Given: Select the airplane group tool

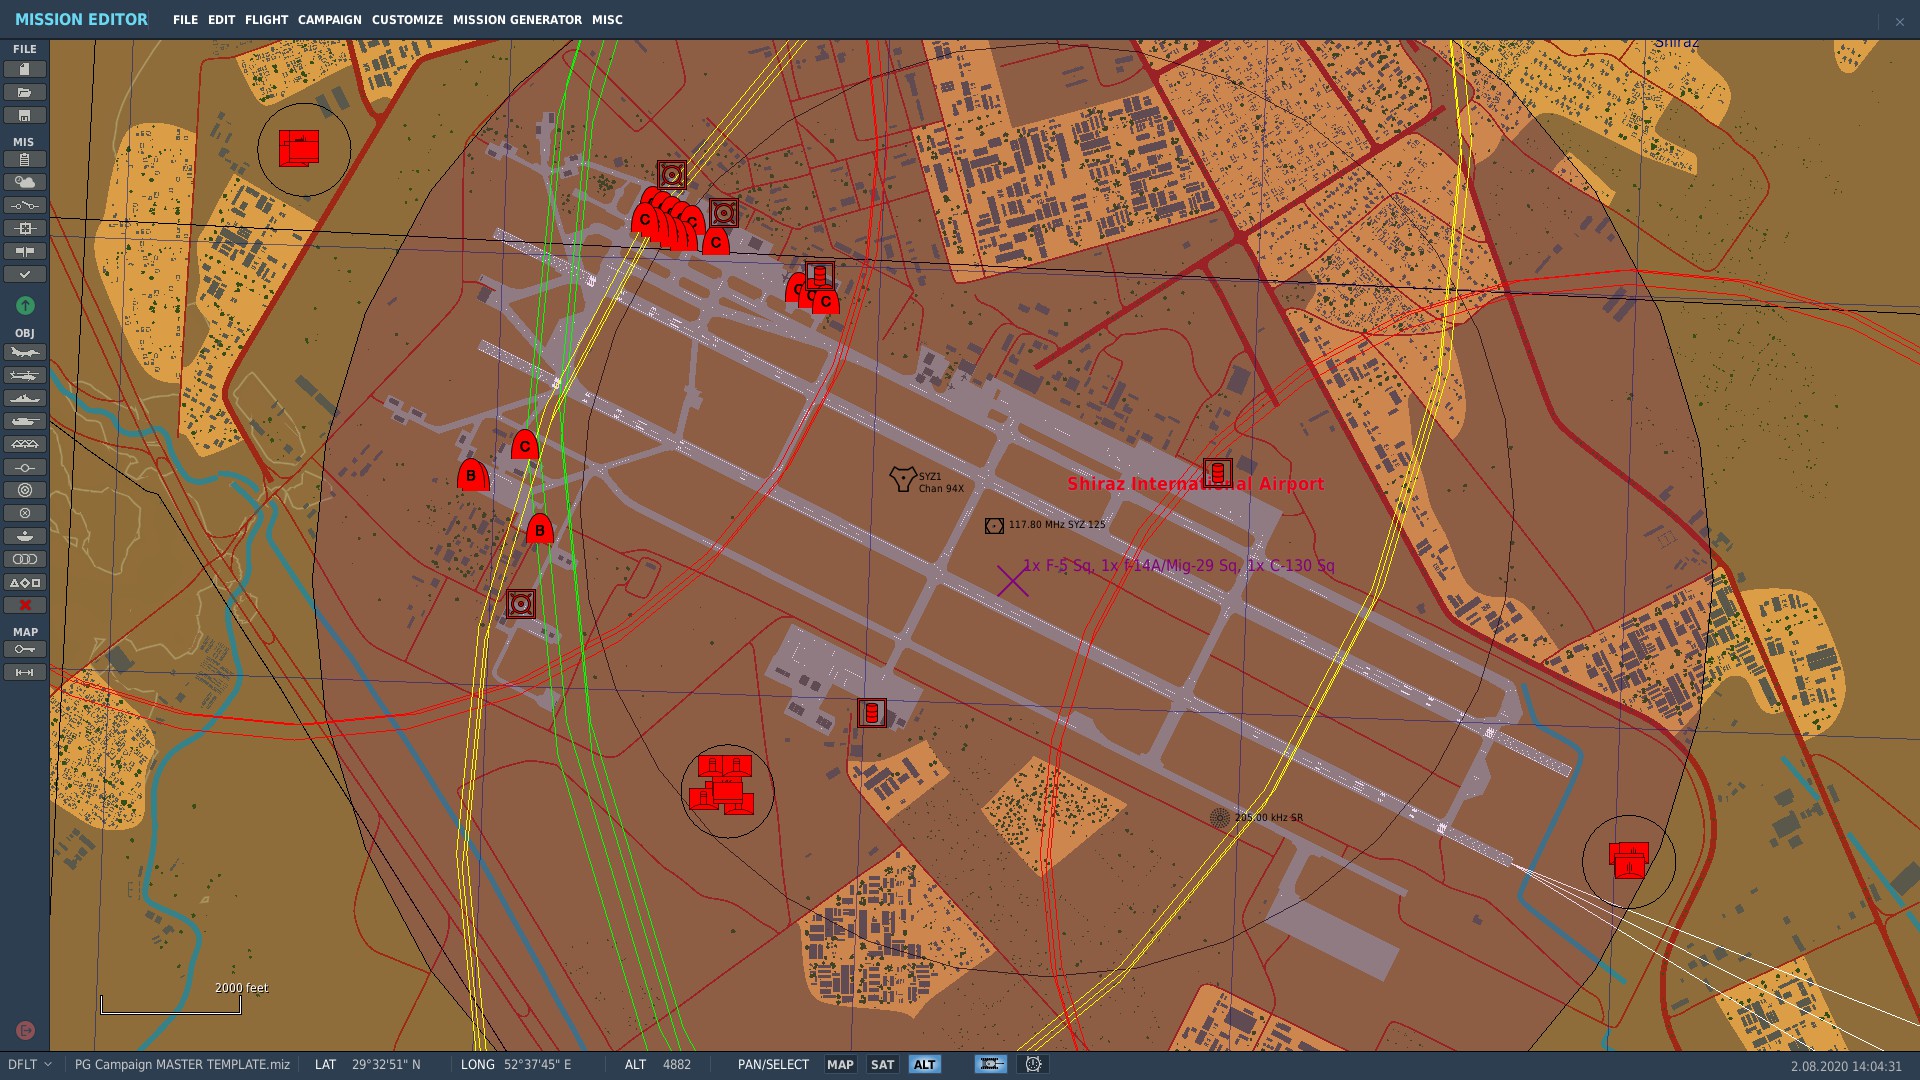Looking at the screenshot, I should (x=25, y=352).
